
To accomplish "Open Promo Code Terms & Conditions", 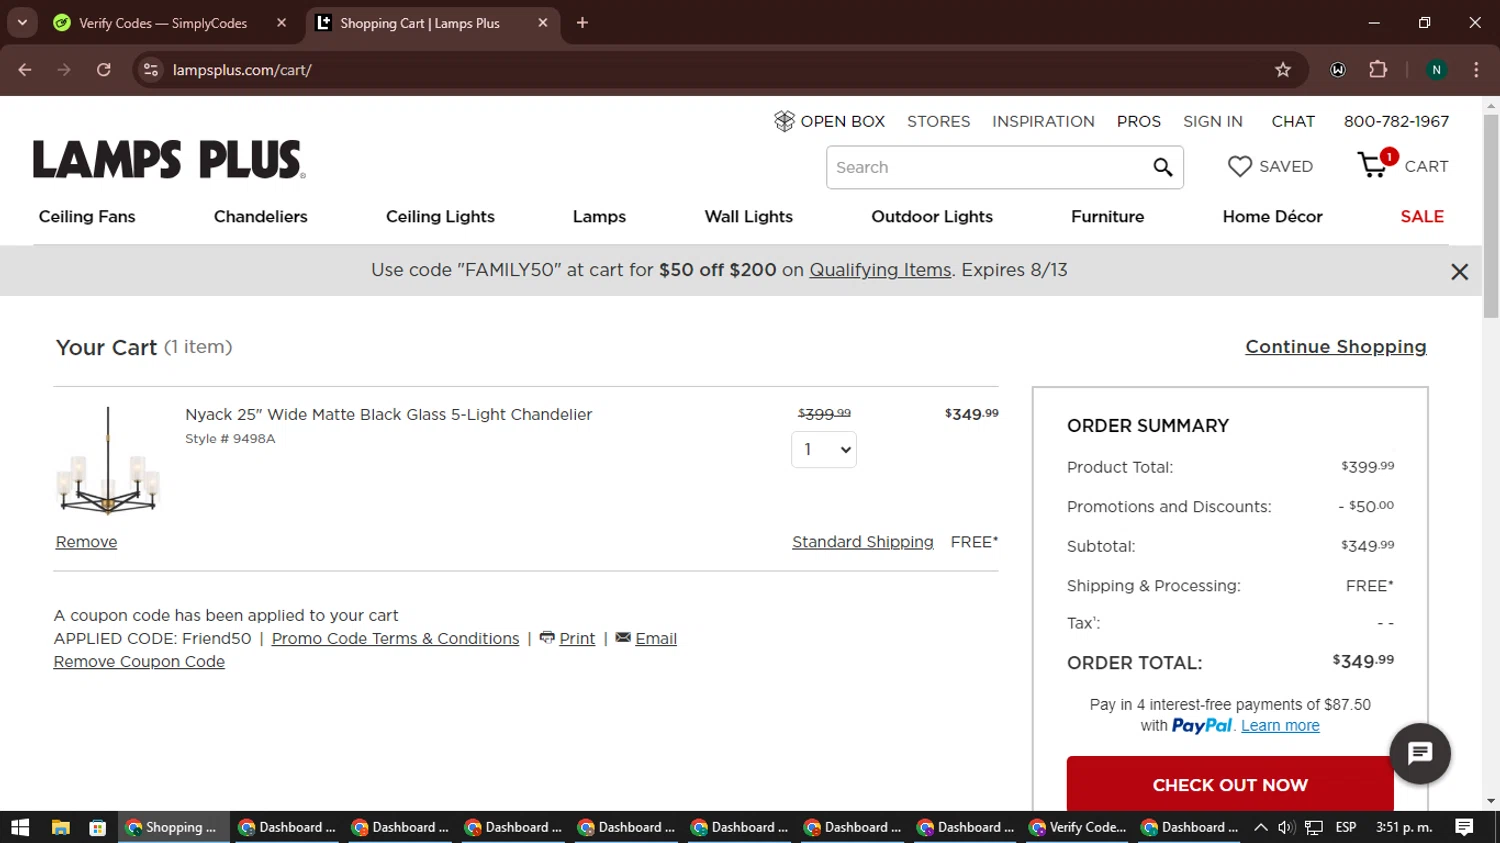I will 395,638.
